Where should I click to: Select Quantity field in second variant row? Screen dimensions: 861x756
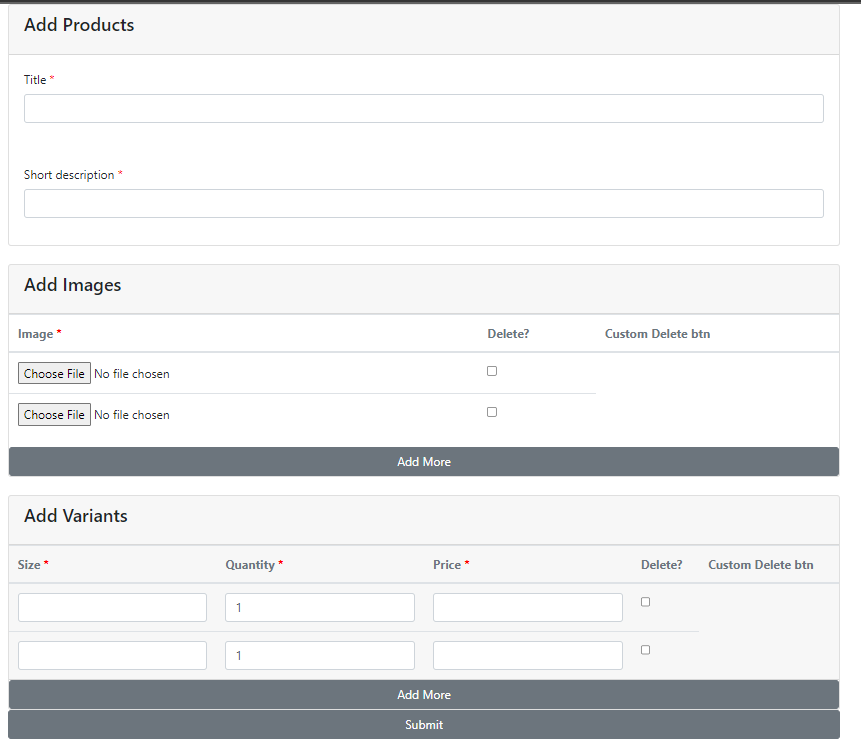coord(320,656)
